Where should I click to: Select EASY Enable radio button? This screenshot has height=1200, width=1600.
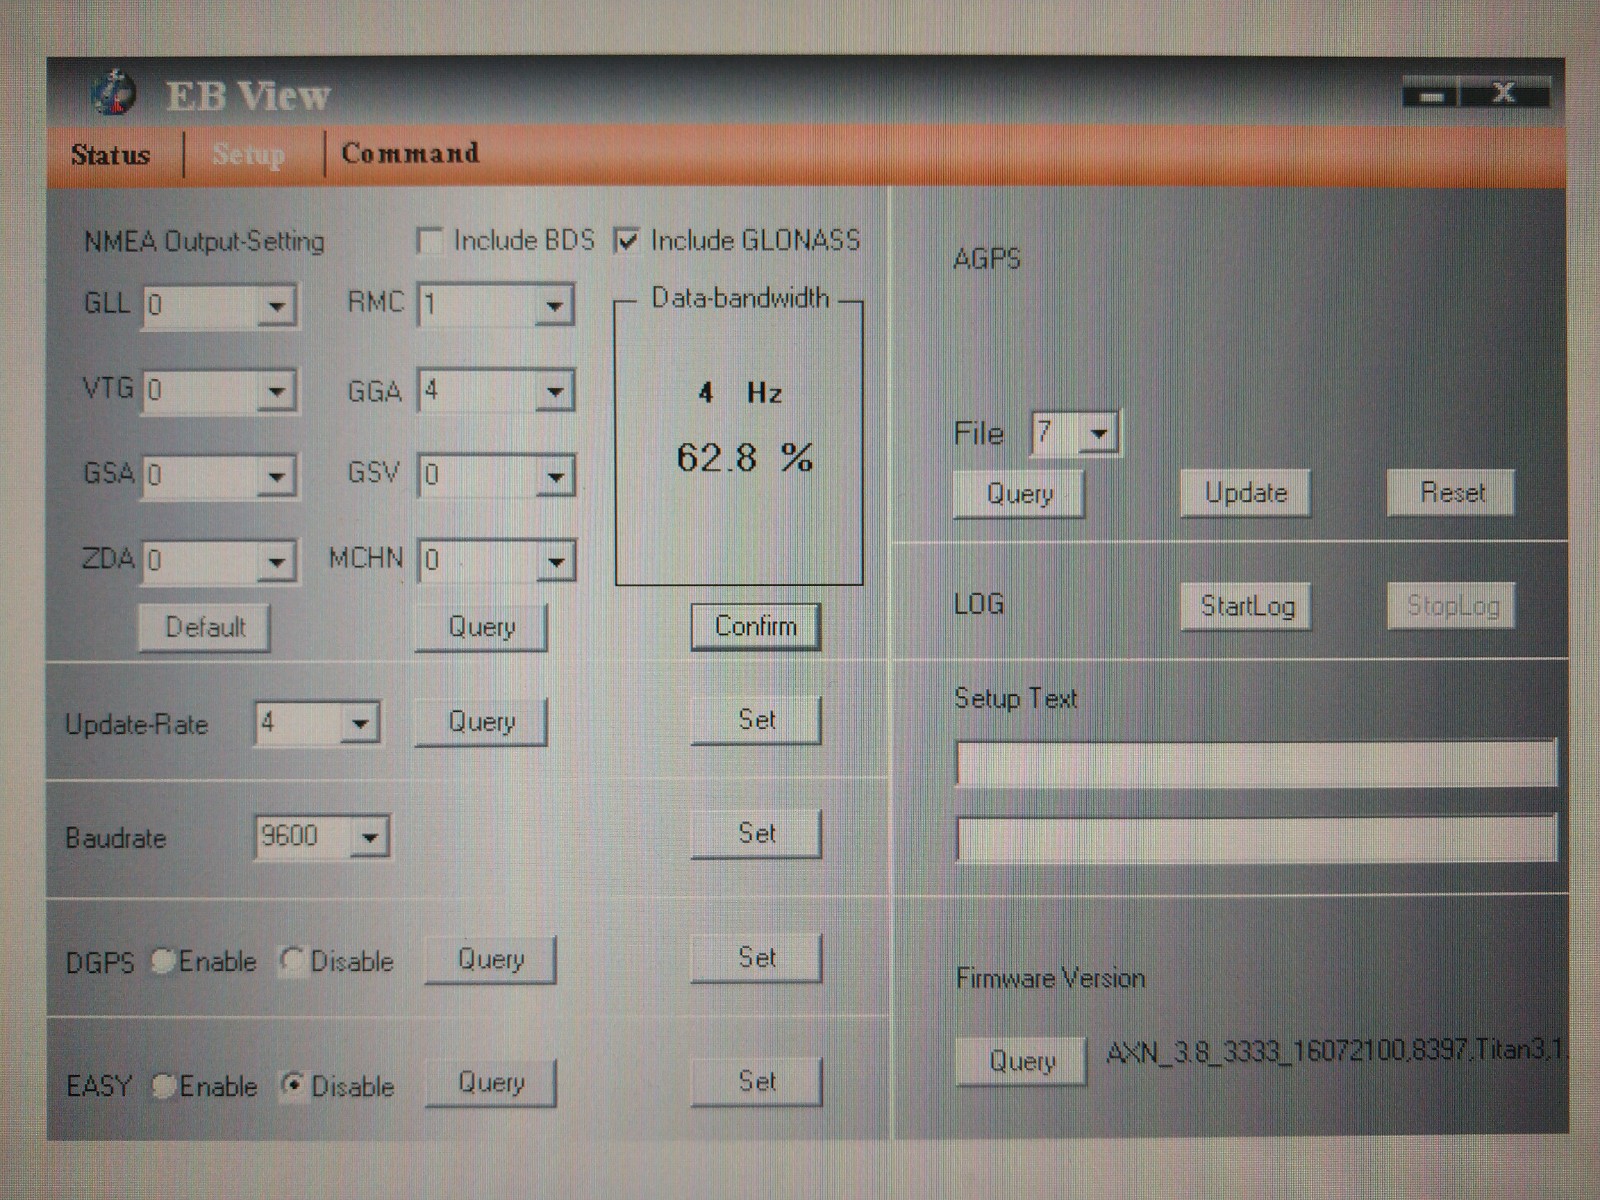[164, 1085]
